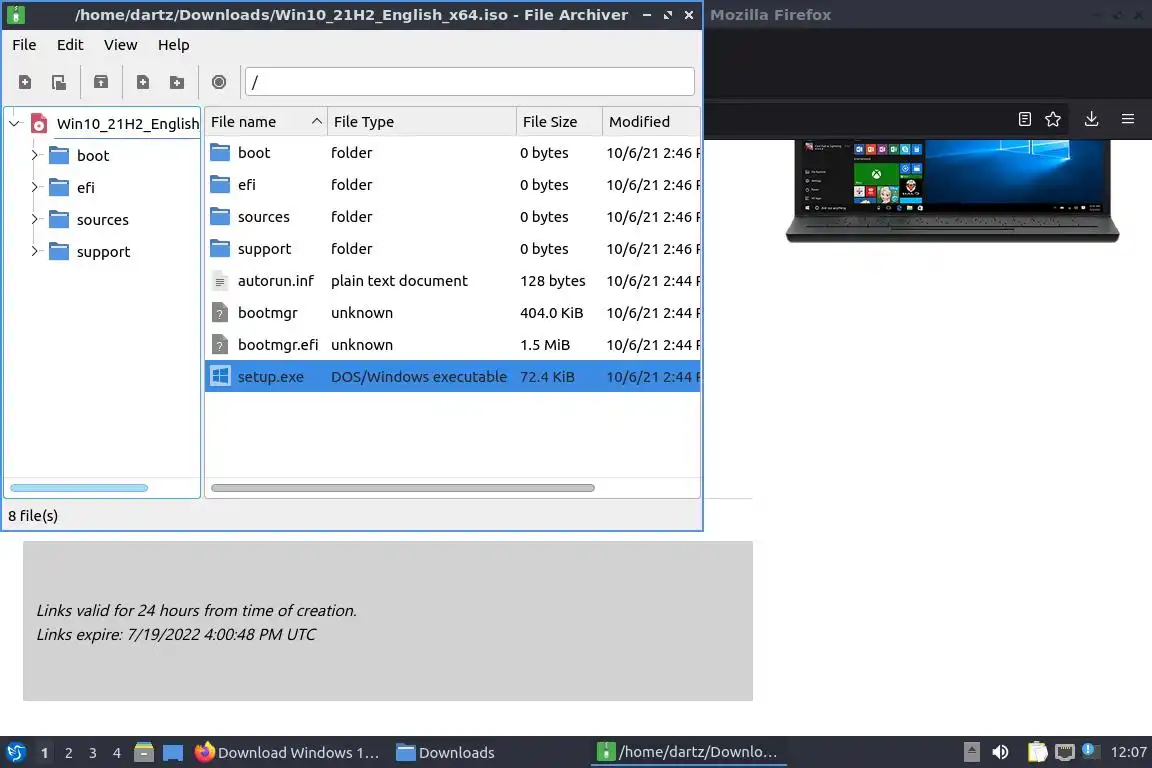Expand the boot folder in tree
Screen dimensions: 1152x768
pos(35,155)
